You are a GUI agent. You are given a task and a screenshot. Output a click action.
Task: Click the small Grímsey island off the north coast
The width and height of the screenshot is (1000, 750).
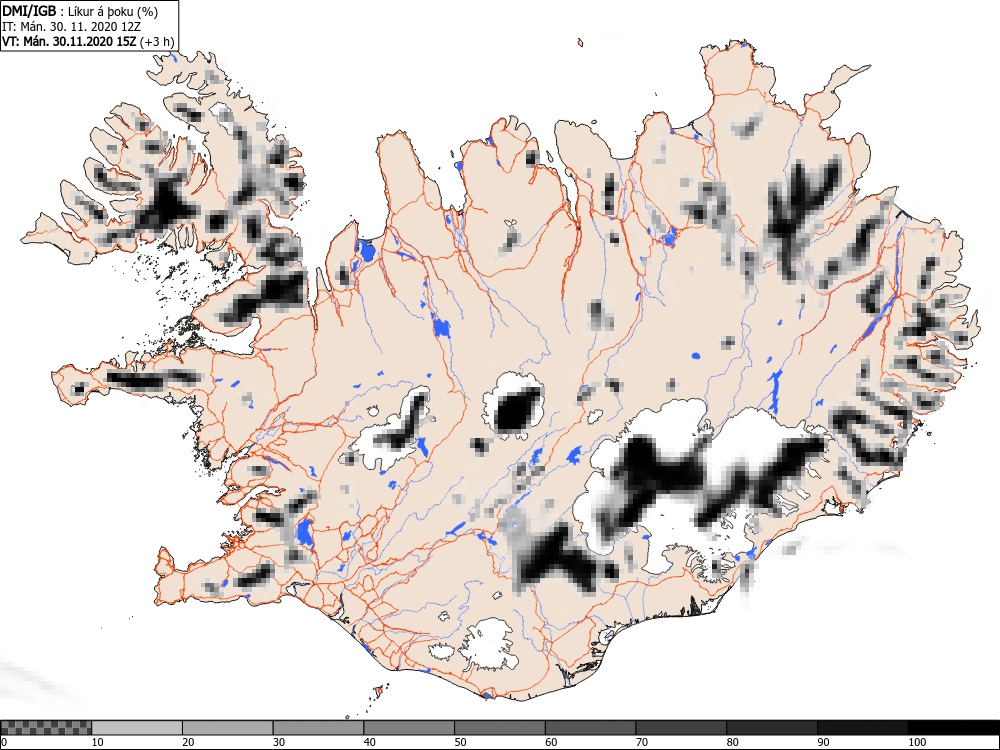click(x=580, y=43)
